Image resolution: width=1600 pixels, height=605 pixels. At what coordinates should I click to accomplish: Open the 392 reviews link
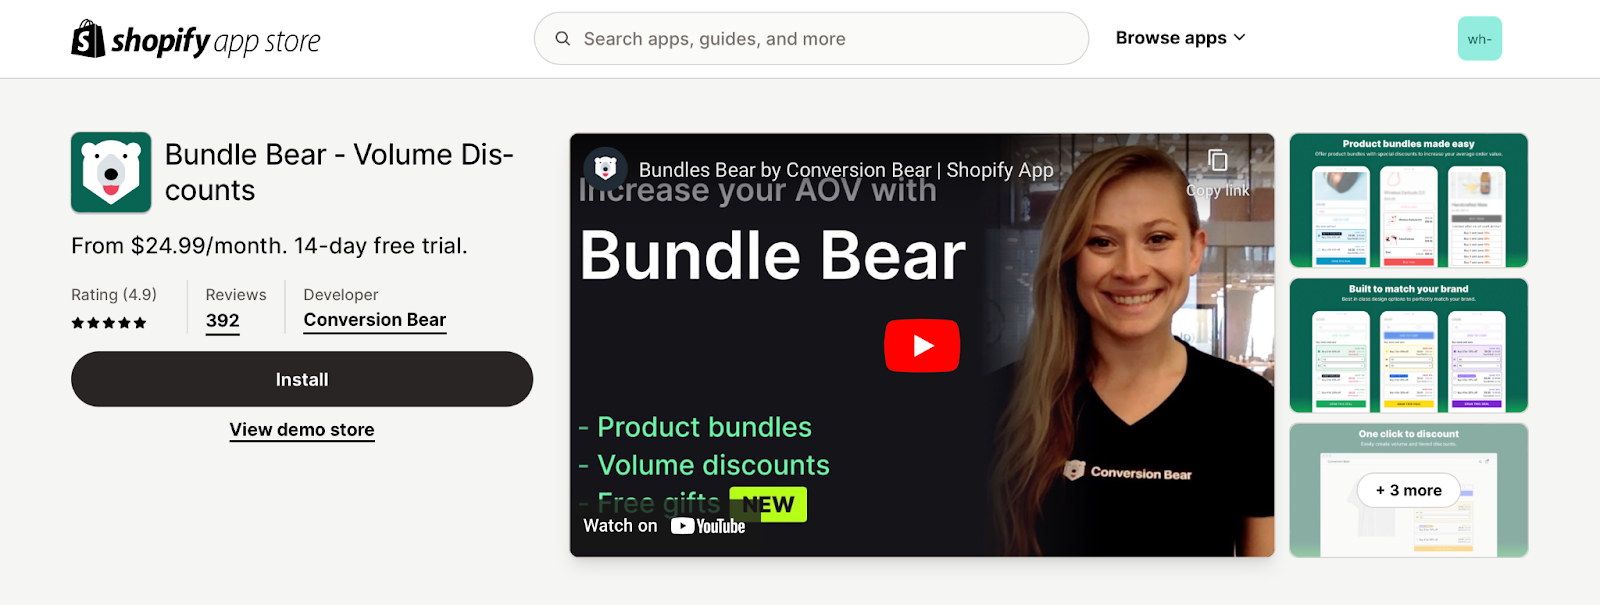coord(222,321)
